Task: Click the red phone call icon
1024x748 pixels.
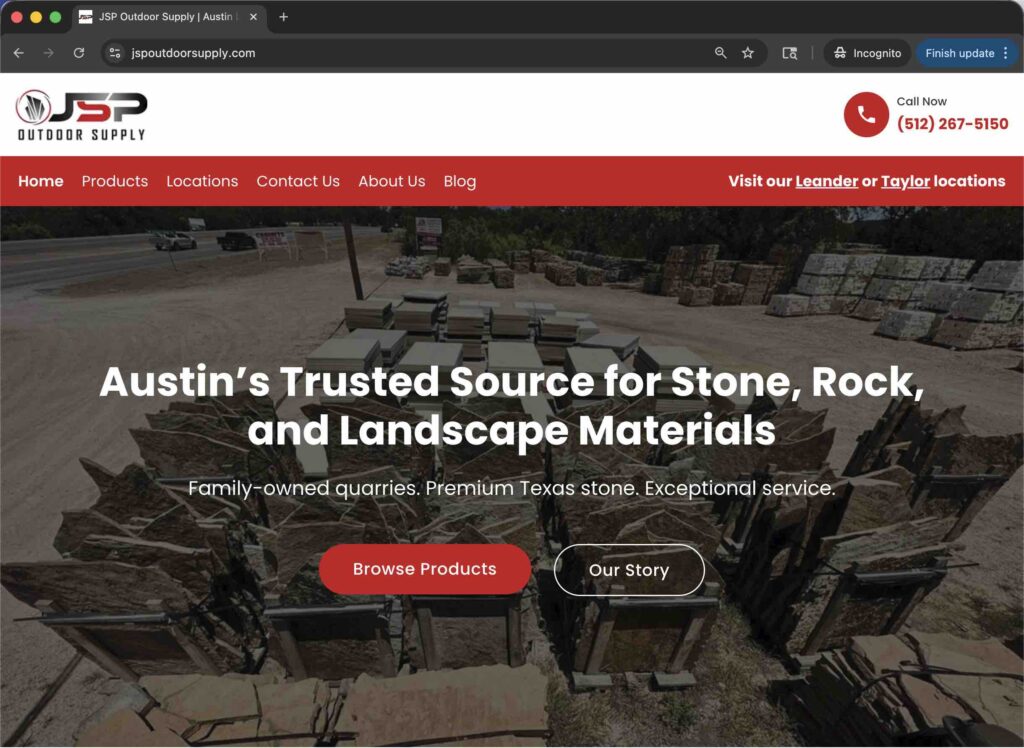Action: tap(866, 115)
